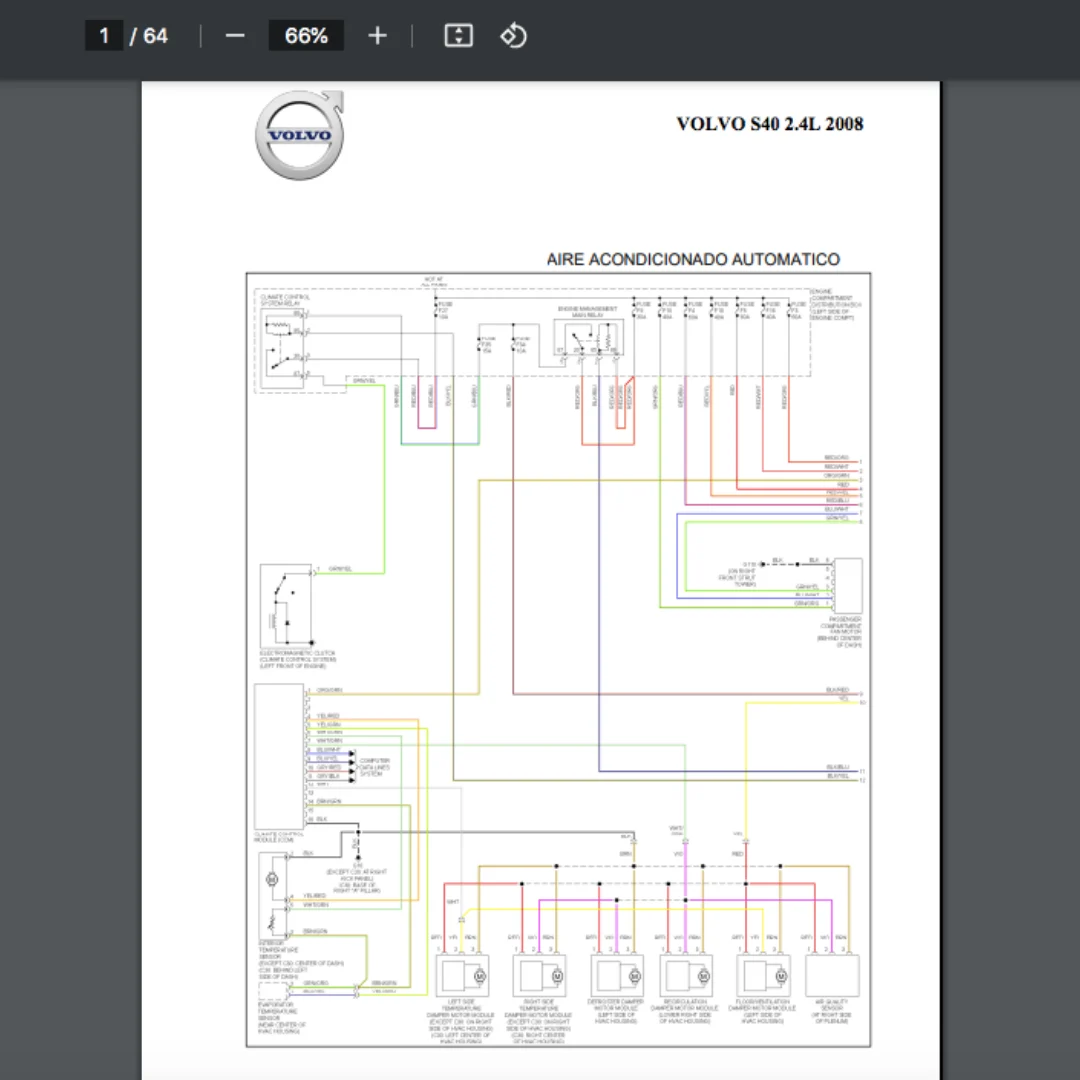Image resolution: width=1080 pixels, height=1080 pixels.
Task: Click the engine management main relay symbol
Action: point(589,339)
